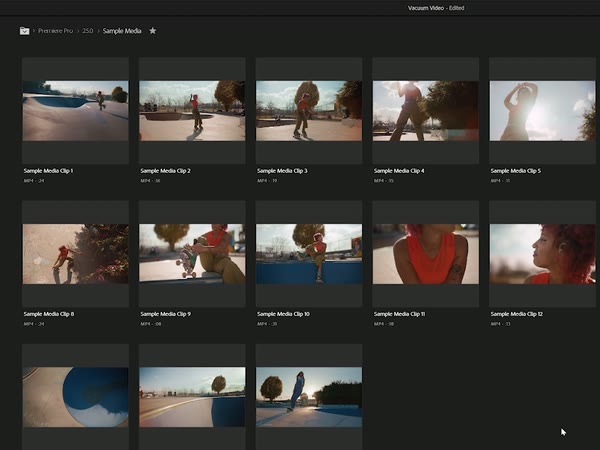Select Sample Media Clip 9 thumbnail

pyautogui.click(x=192, y=254)
